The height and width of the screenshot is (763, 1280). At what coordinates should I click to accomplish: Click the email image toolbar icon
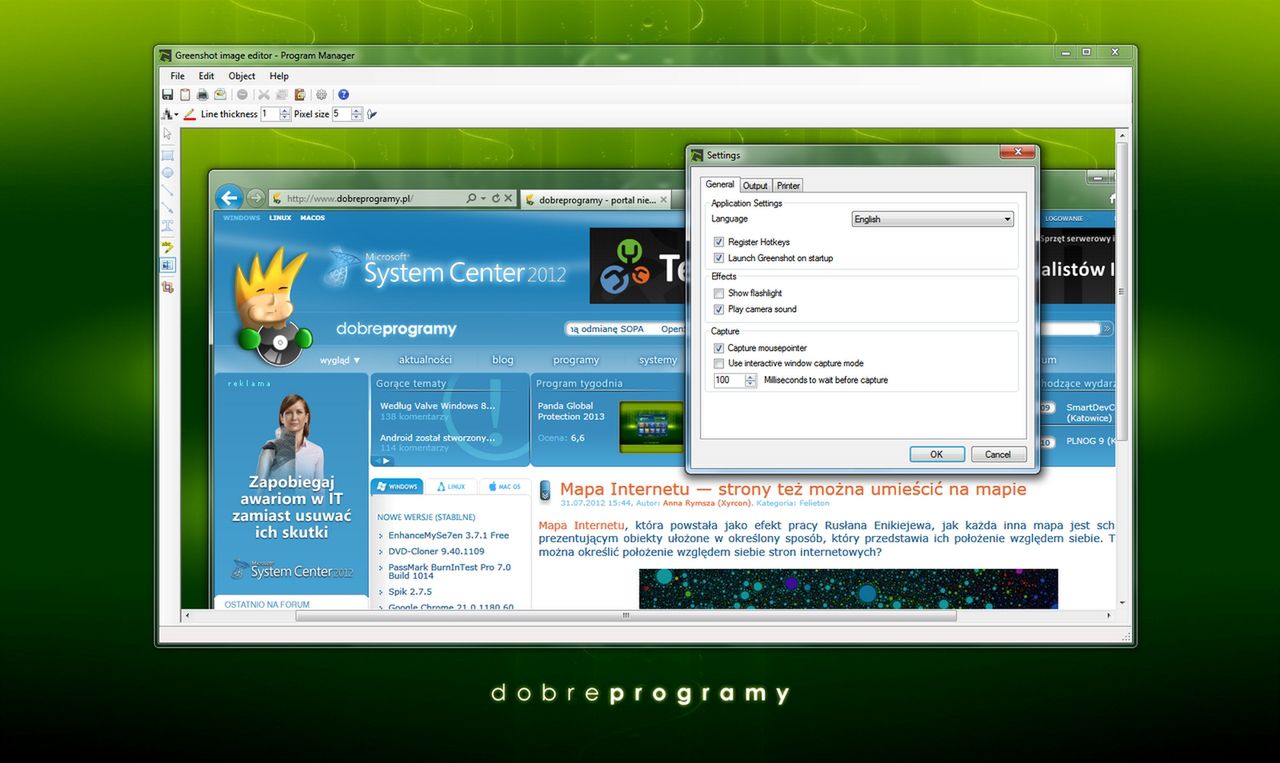pos(220,95)
